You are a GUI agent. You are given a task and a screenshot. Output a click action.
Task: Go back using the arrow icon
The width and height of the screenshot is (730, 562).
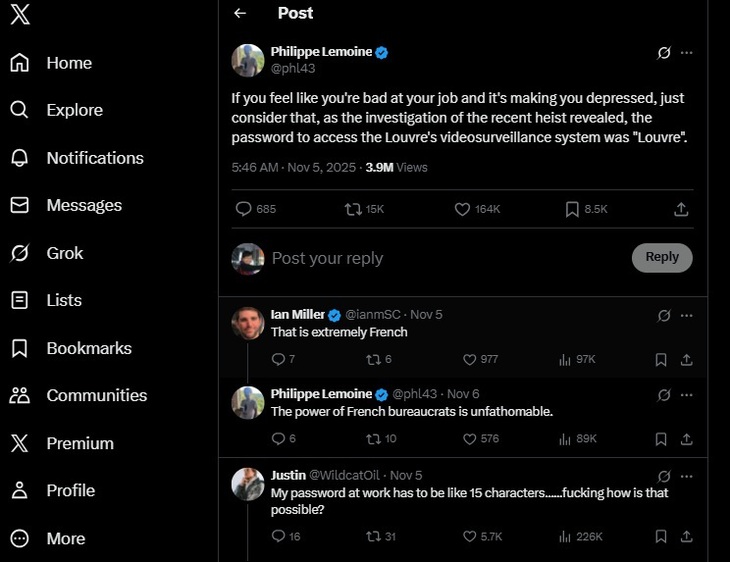[239, 13]
